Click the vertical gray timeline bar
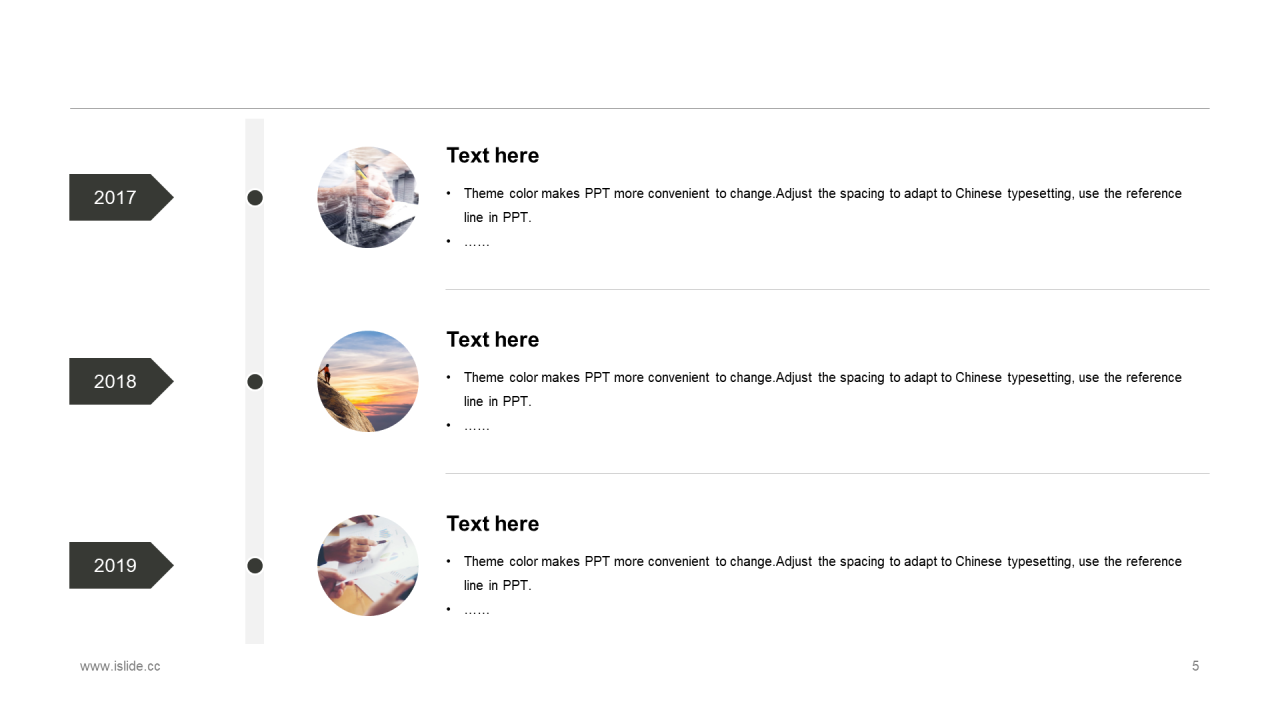 point(255,381)
